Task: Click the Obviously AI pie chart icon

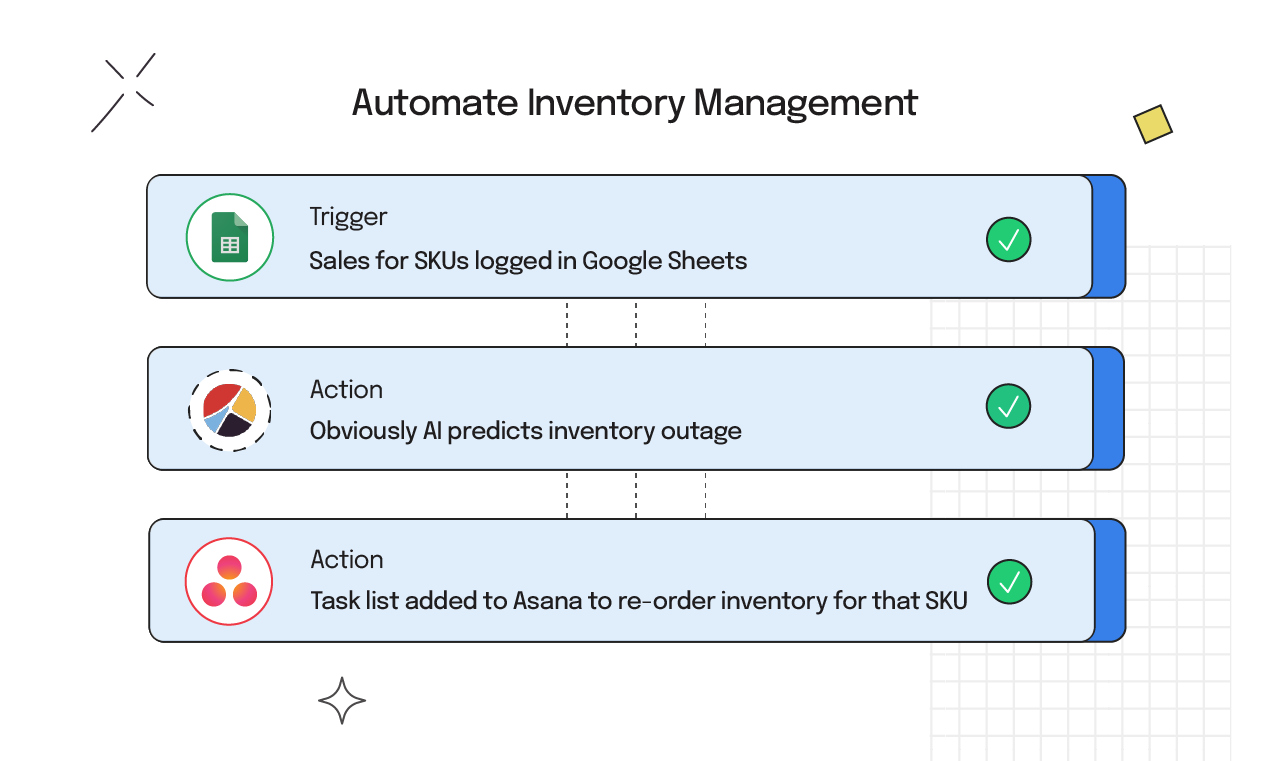Action: tap(230, 410)
